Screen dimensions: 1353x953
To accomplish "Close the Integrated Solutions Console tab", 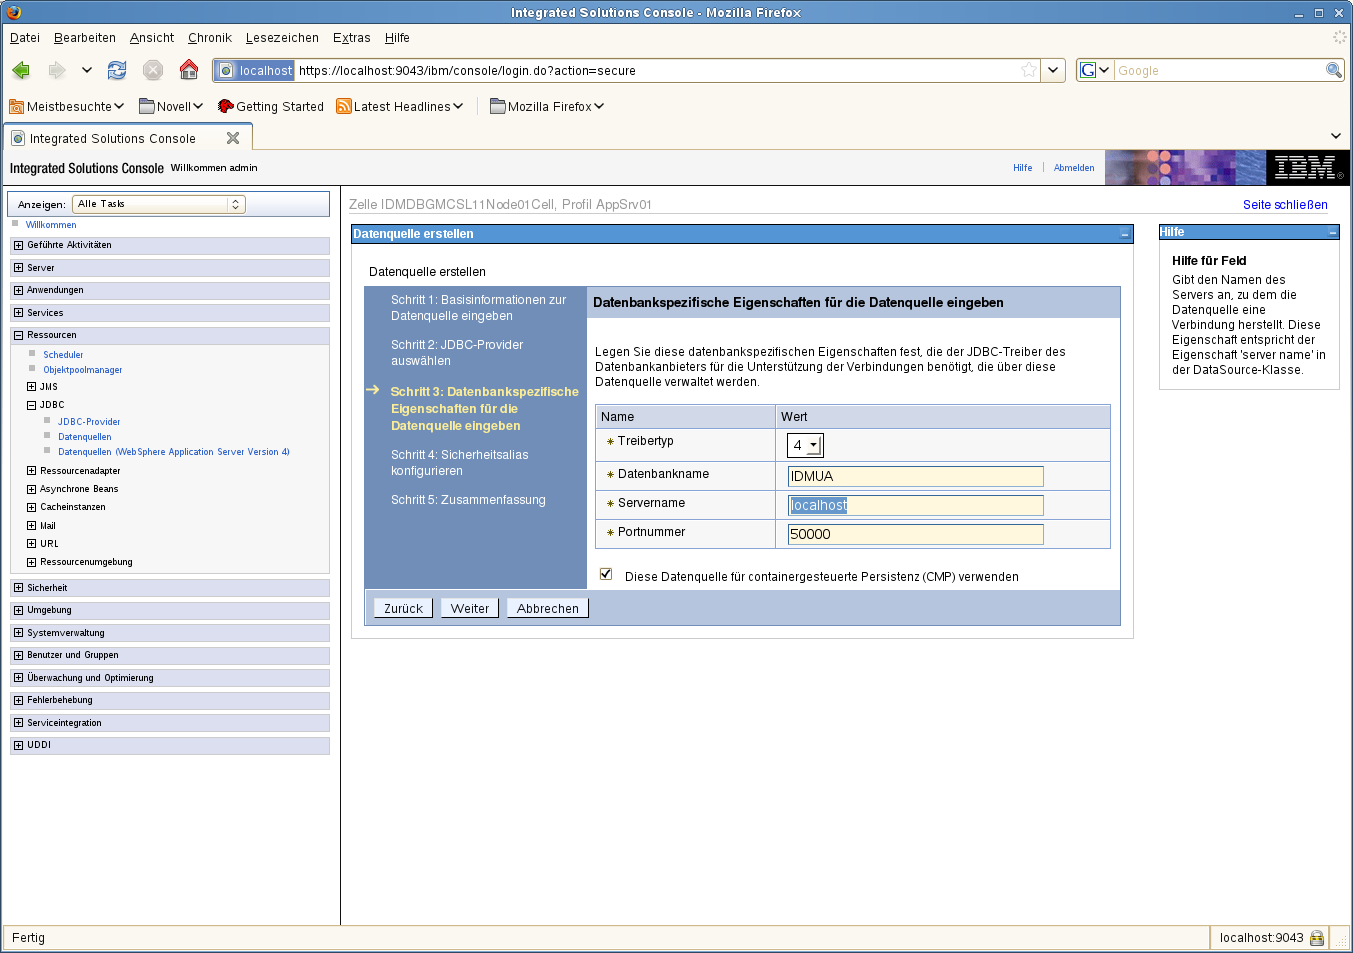I will [233, 138].
